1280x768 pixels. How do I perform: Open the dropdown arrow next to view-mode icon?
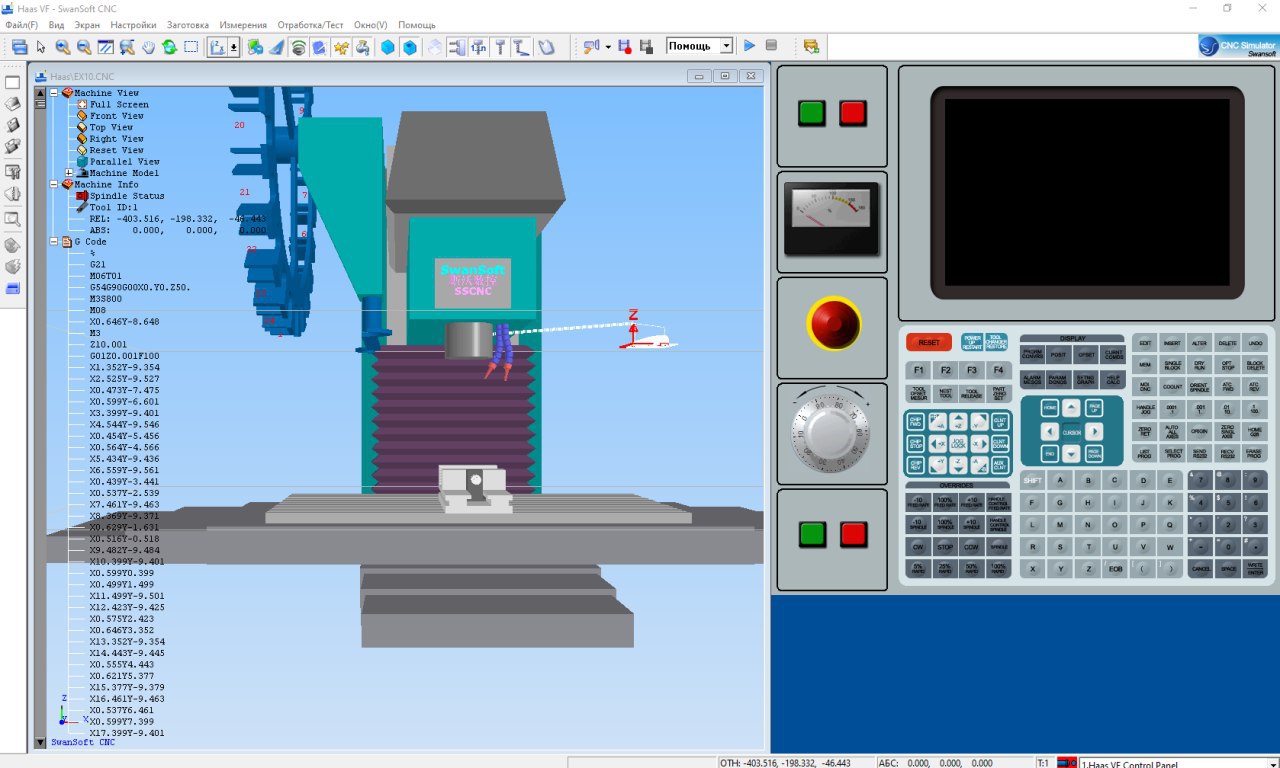[x=234, y=46]
